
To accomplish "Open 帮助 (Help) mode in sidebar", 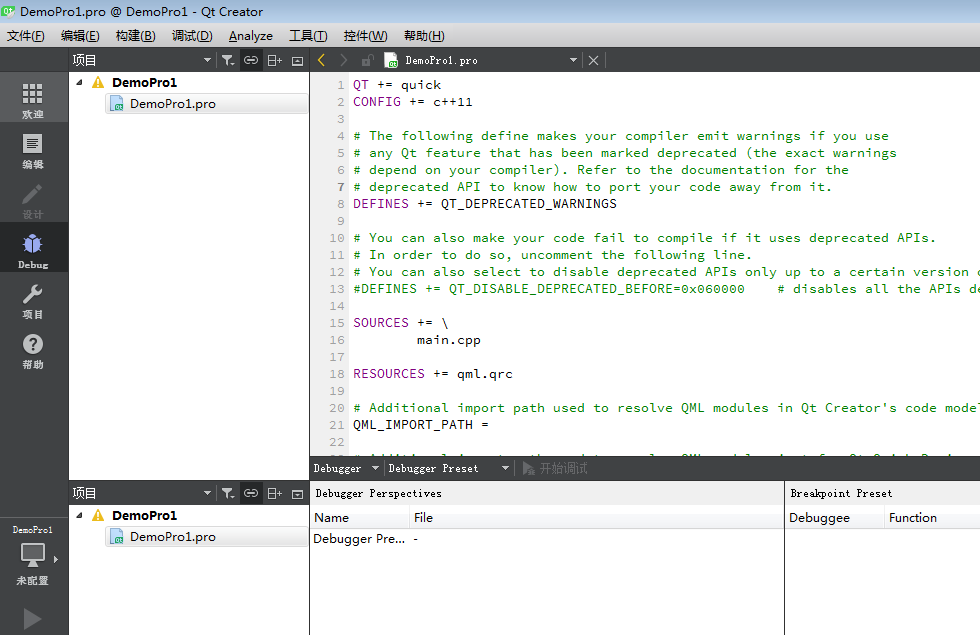I will [33, 350].
